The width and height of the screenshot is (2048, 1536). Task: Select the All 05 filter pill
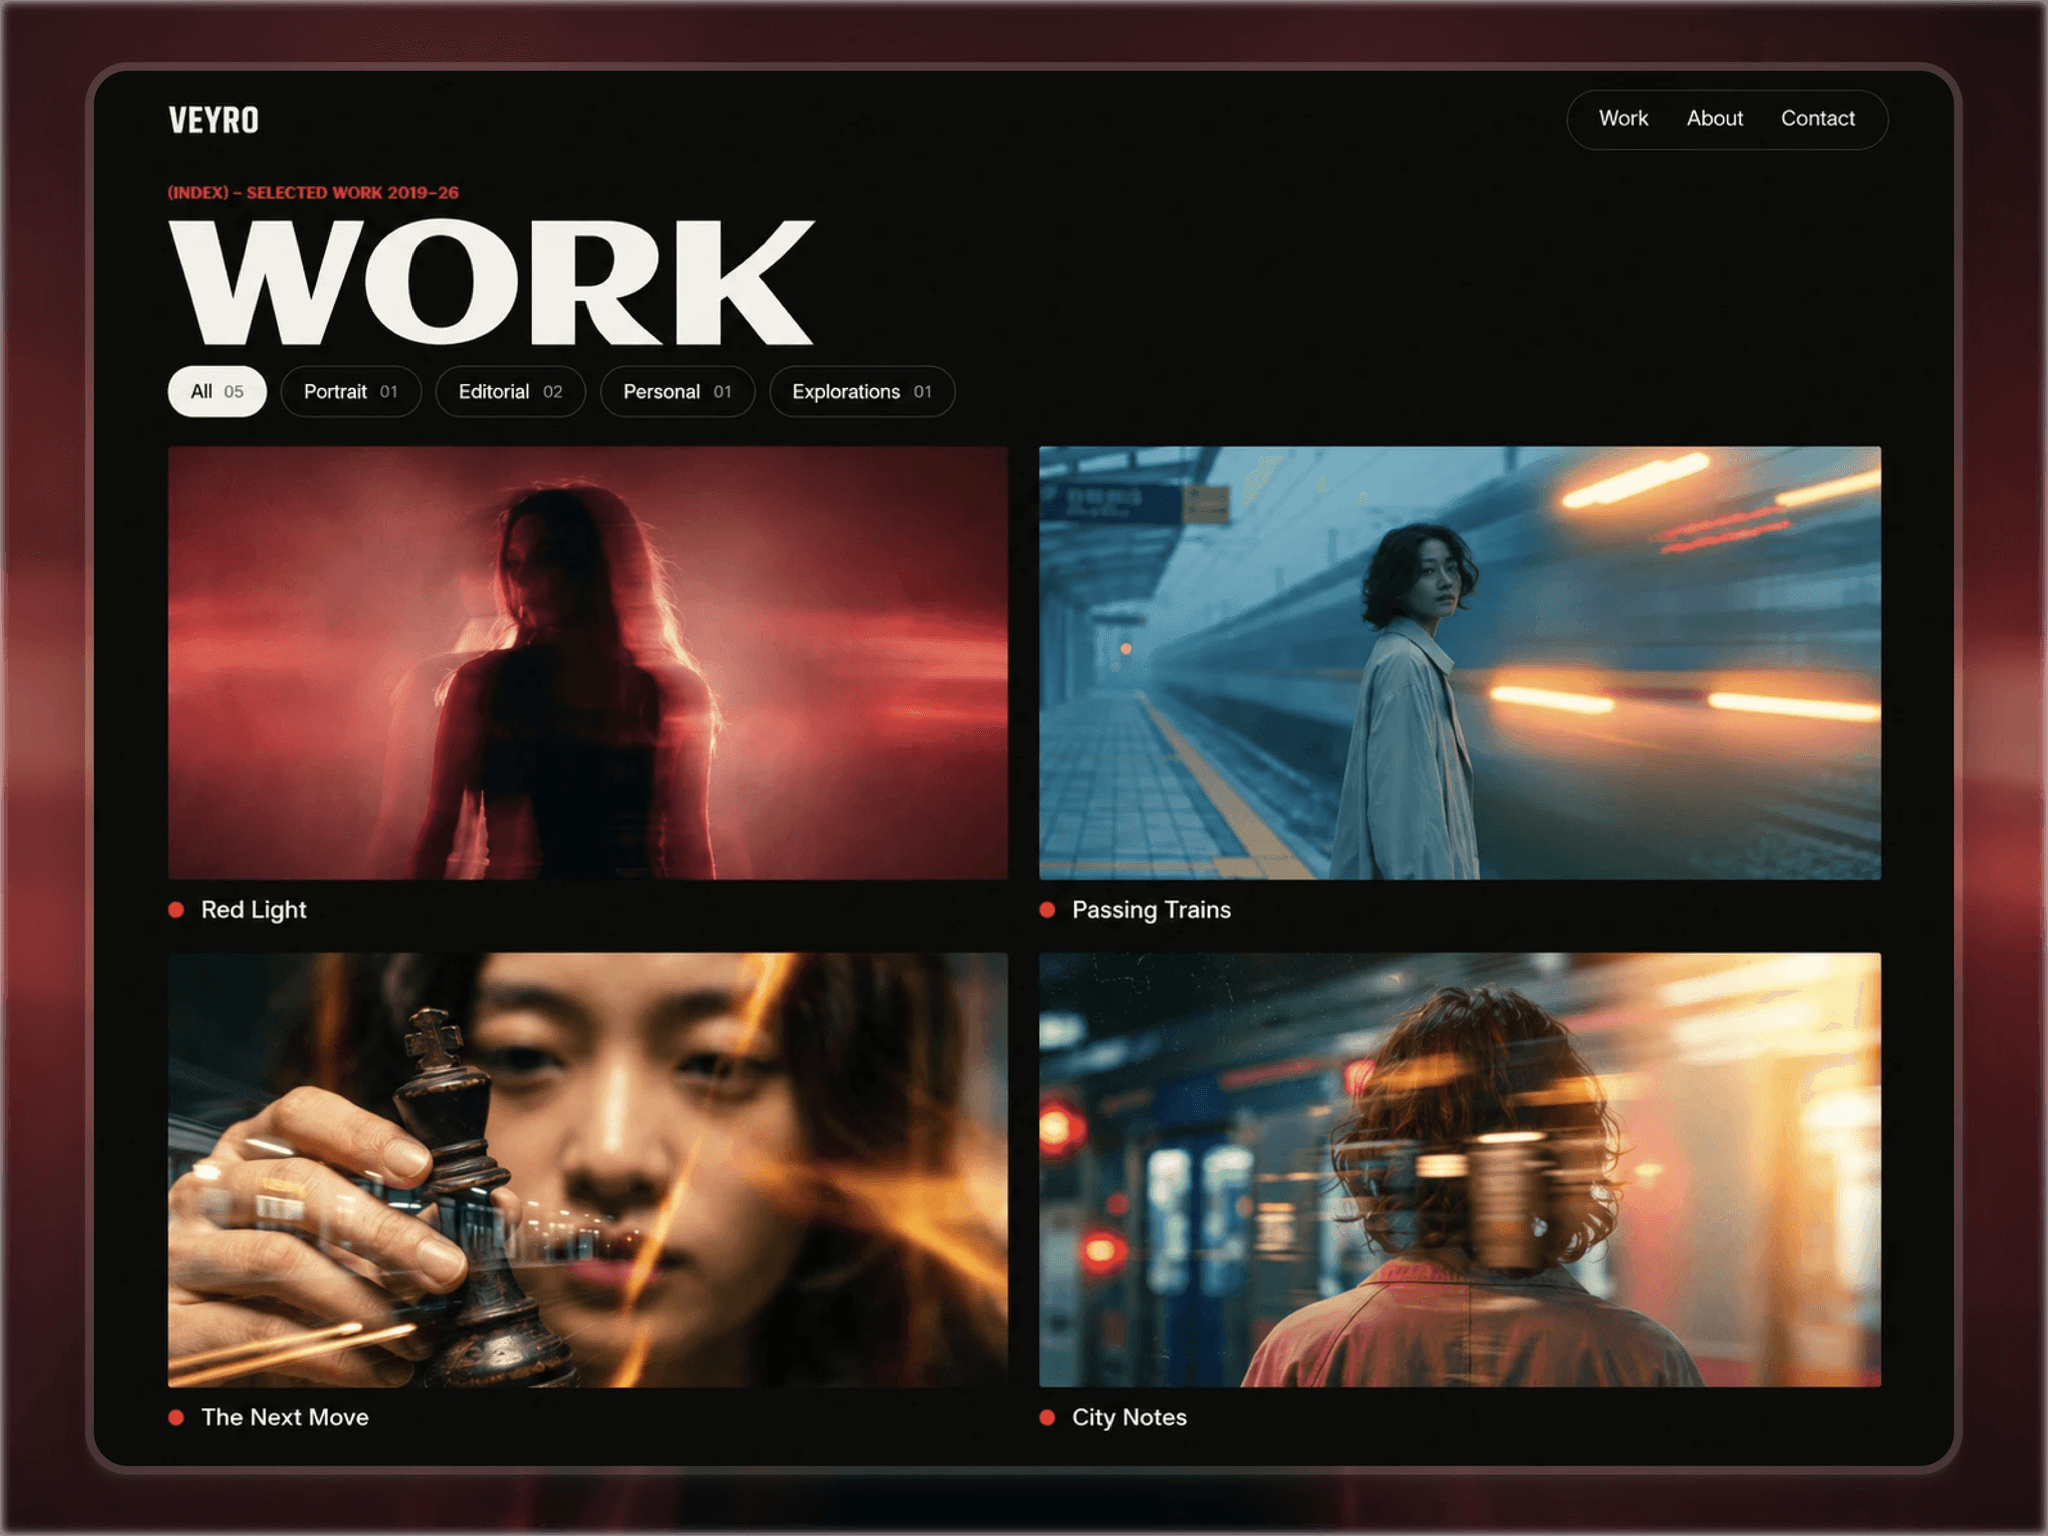[x=217, y=391]
